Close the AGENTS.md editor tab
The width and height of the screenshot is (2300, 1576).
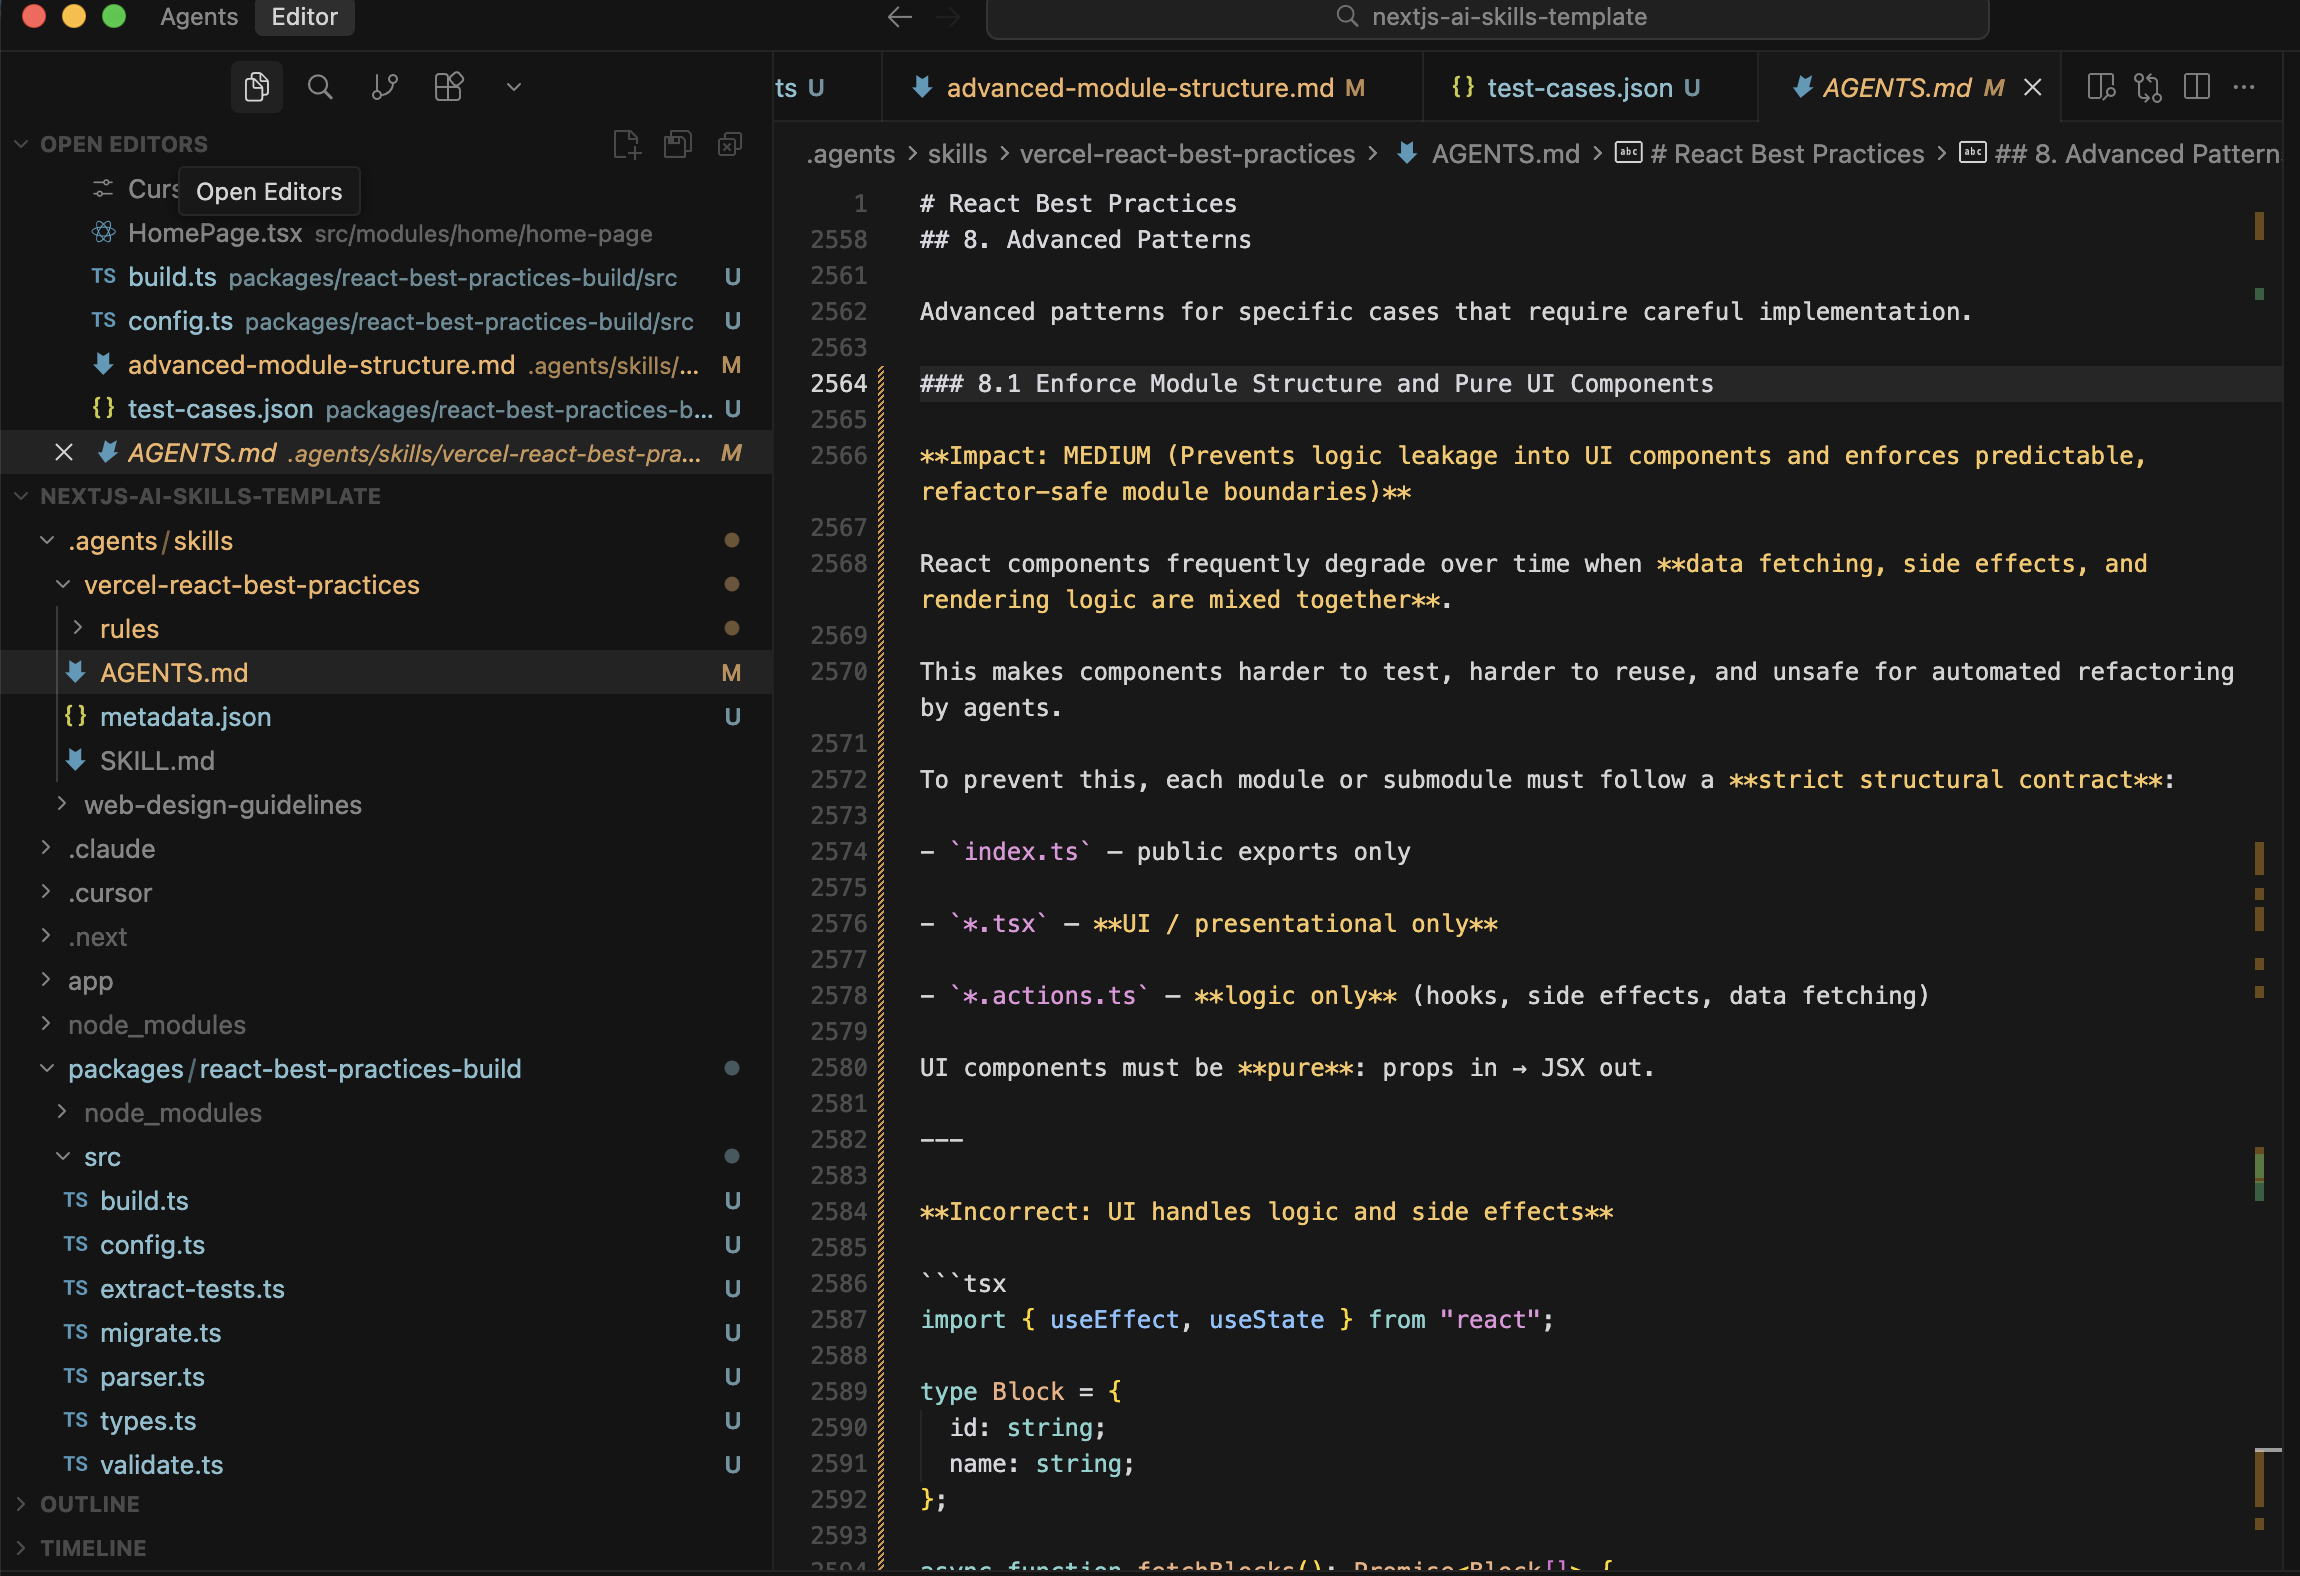click(2033, 88)
